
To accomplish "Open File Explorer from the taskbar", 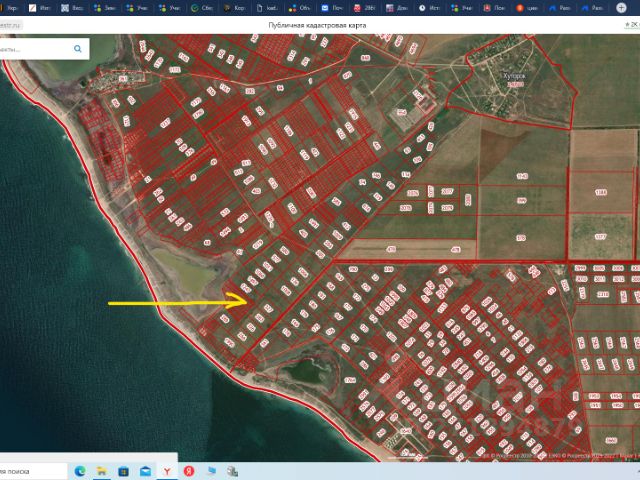I will pyautogui.click(x=101, y=471).
